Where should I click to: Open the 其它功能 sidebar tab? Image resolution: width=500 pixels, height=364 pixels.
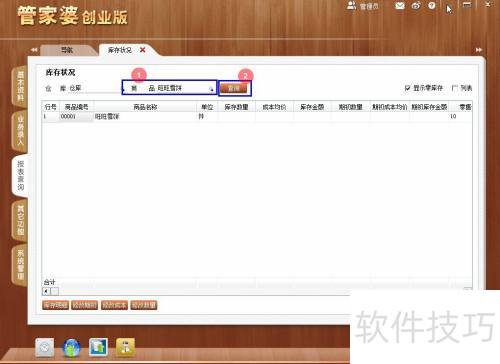21,220
